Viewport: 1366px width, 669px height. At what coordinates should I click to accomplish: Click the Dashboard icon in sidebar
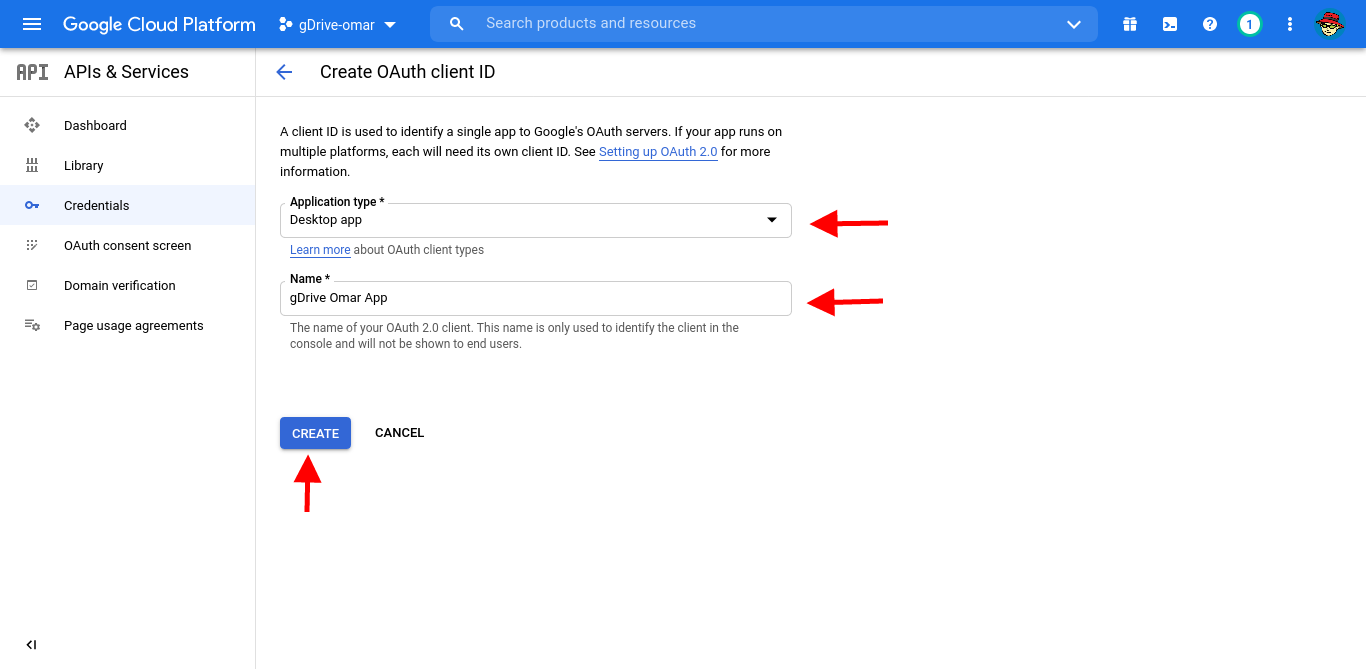[x=30, y=125]
